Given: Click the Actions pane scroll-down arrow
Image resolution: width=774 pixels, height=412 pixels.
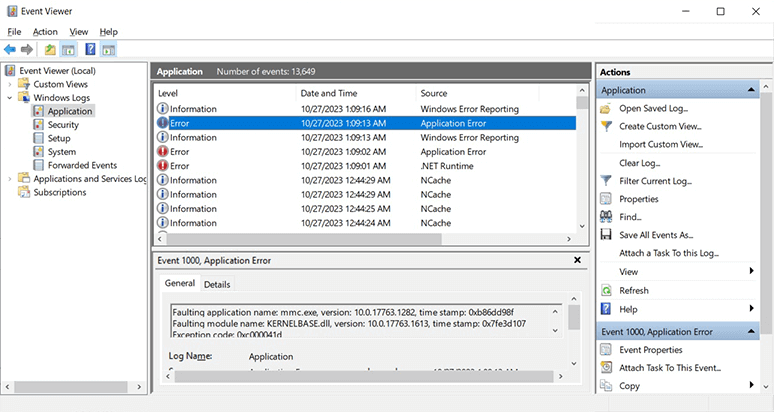Looking at the screenshot, I should (766, 387).
